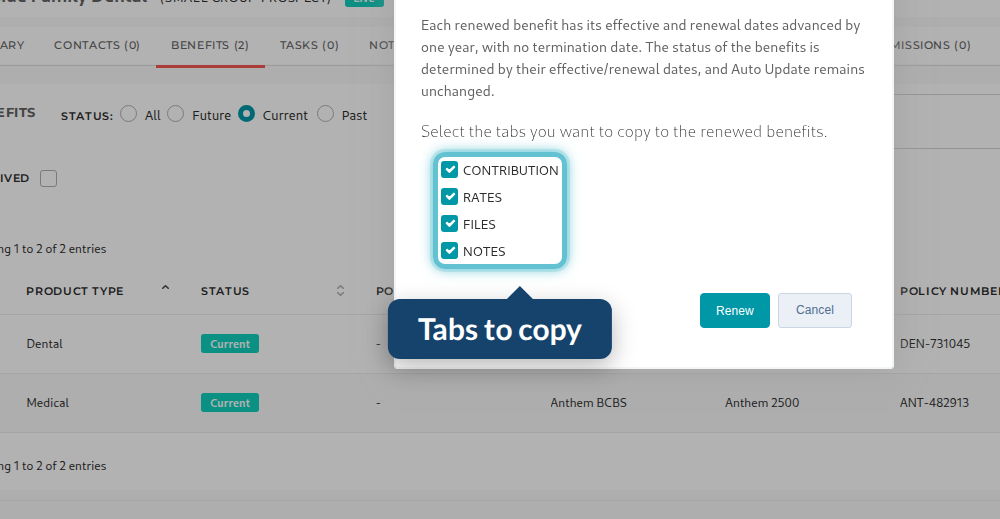
Task: Open the BENEFITS (2) tab
Action: (210, 45)
